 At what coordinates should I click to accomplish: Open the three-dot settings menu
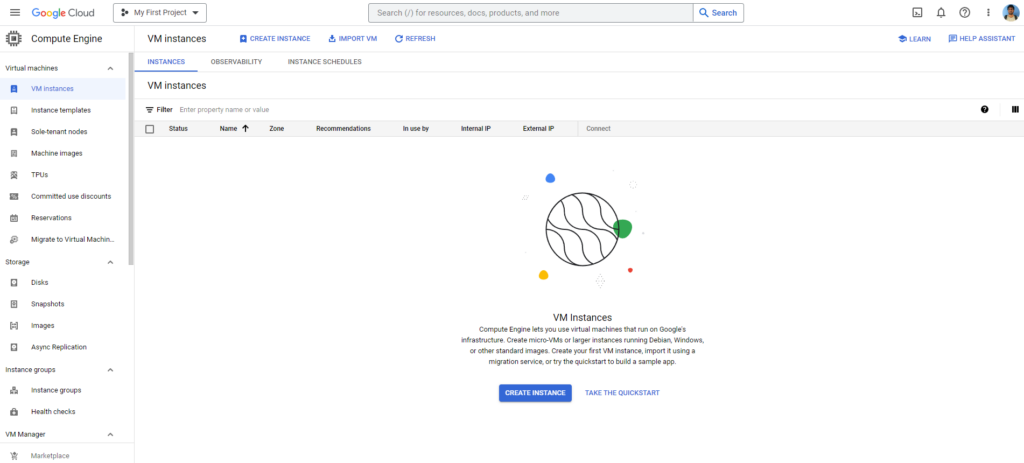988,12
